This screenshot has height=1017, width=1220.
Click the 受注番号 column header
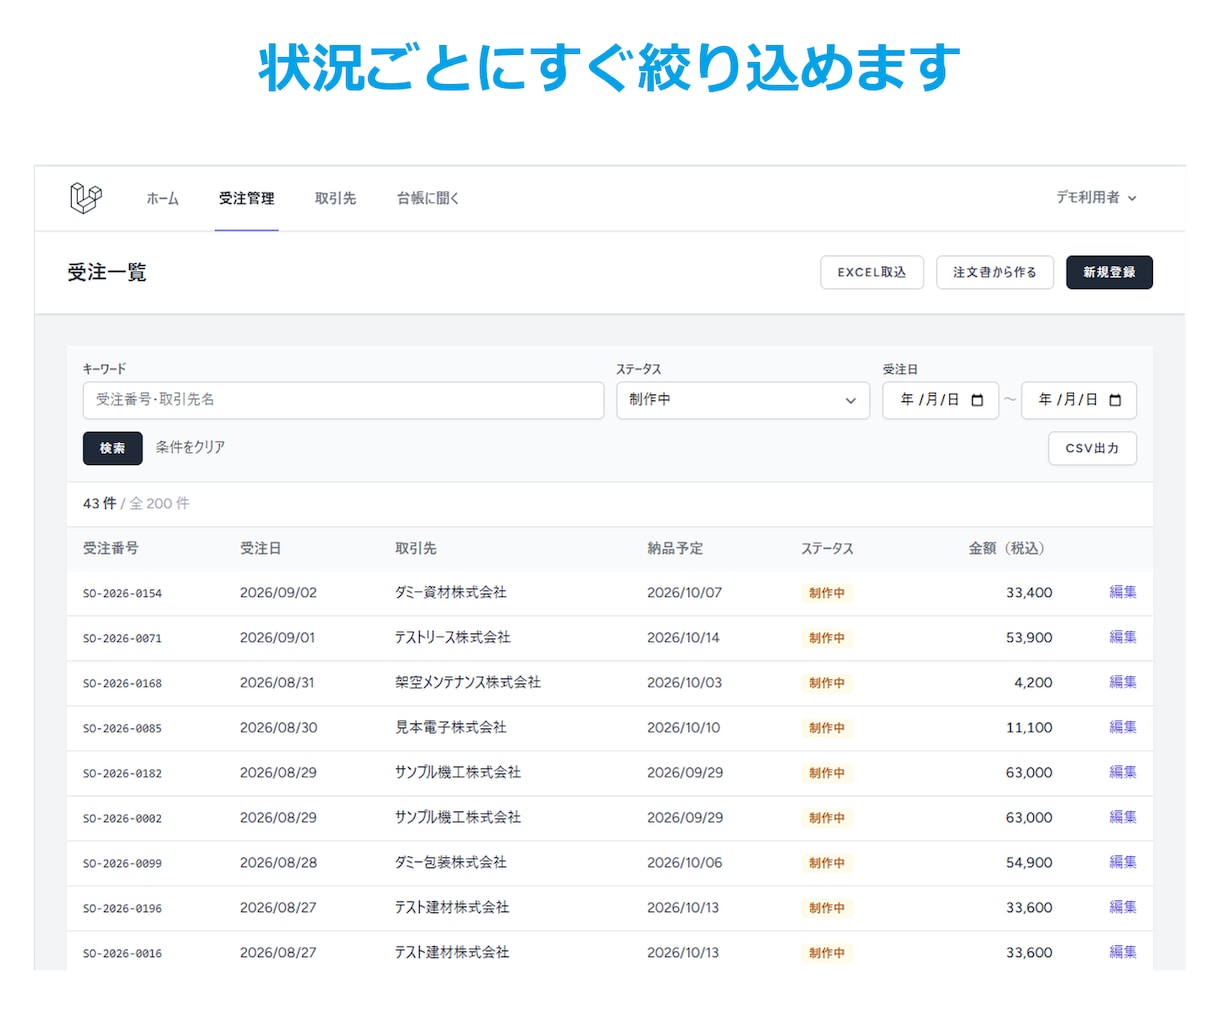coord(111,548)
